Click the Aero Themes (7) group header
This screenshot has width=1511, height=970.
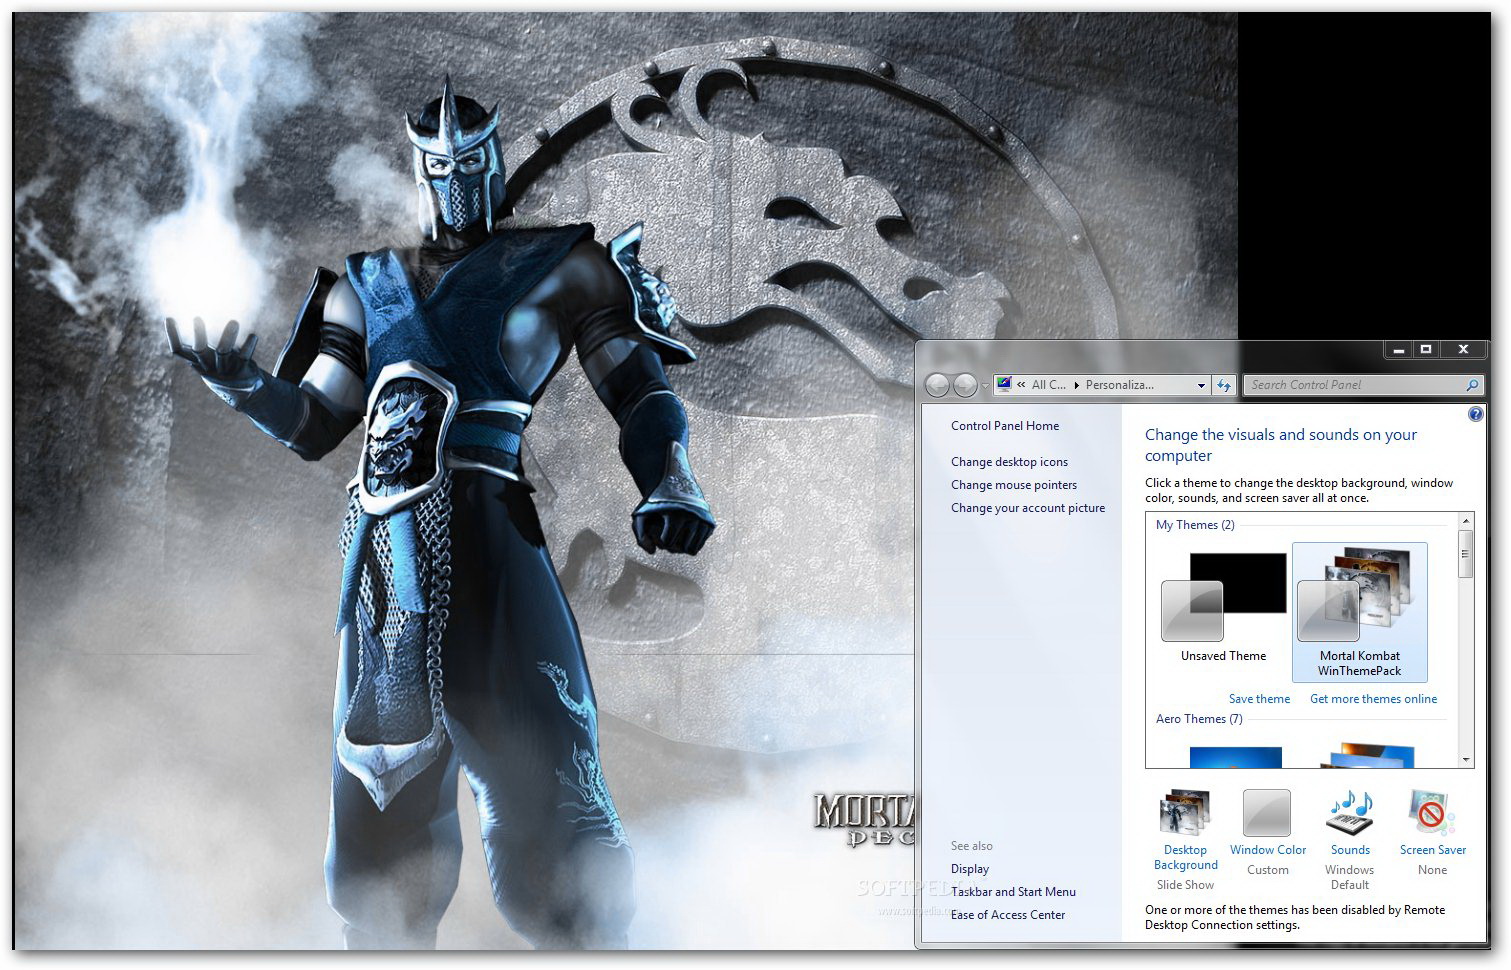pos(1199,719)
